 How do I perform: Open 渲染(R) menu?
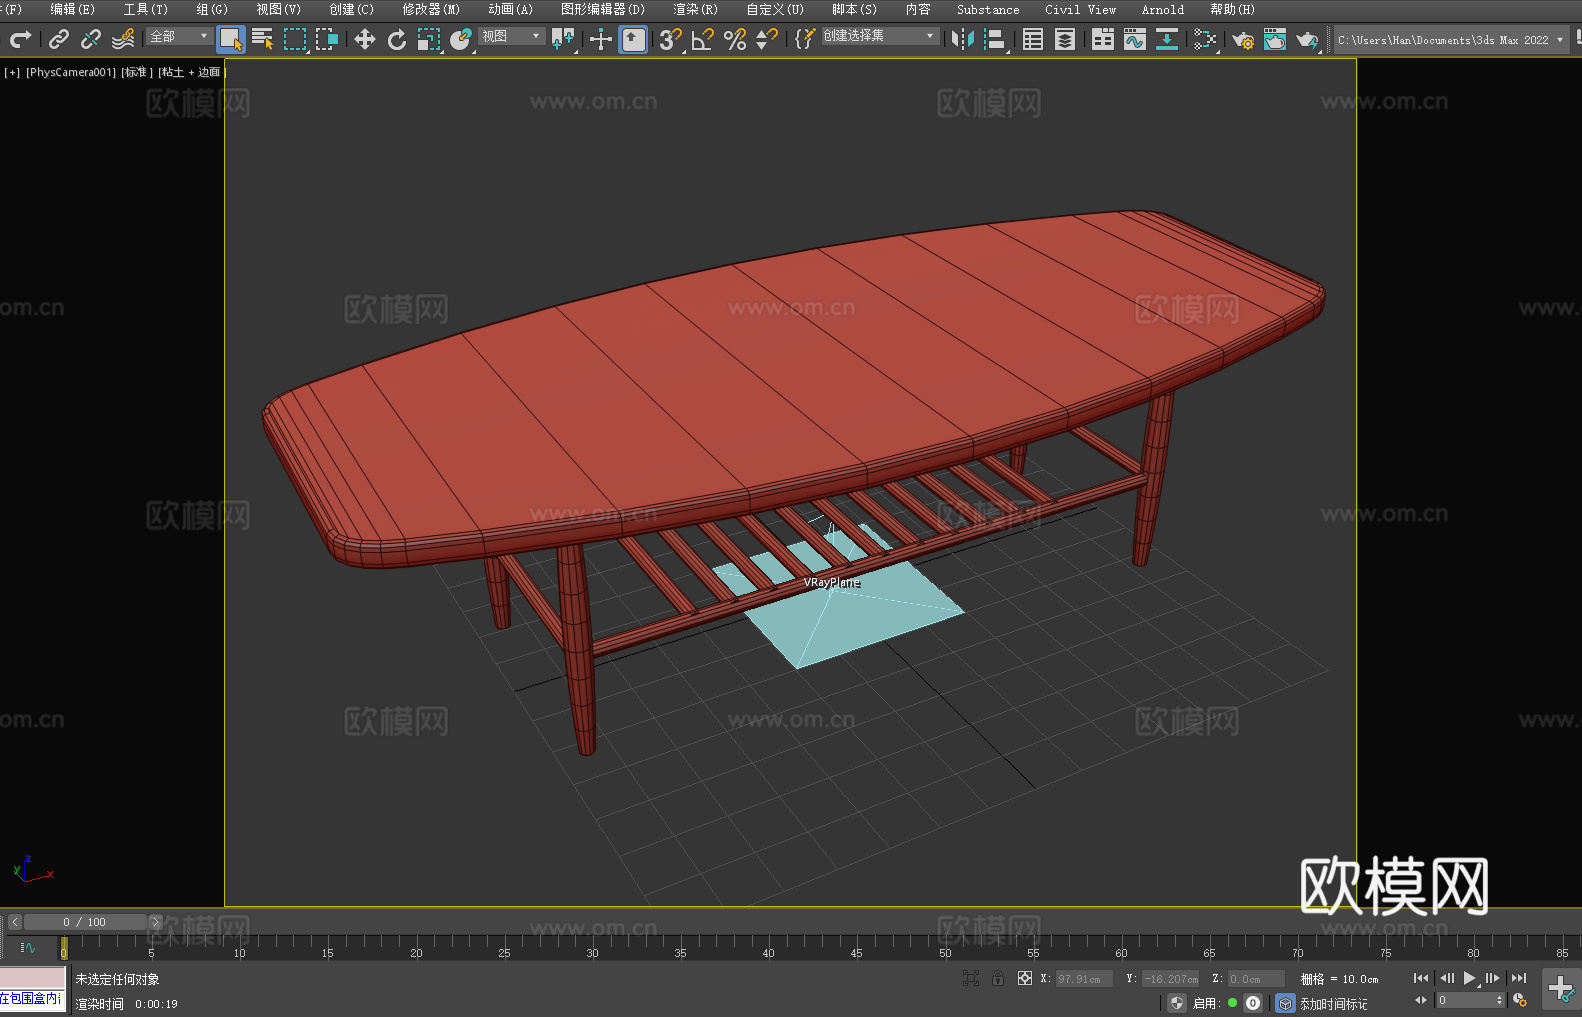pos(695,9)
